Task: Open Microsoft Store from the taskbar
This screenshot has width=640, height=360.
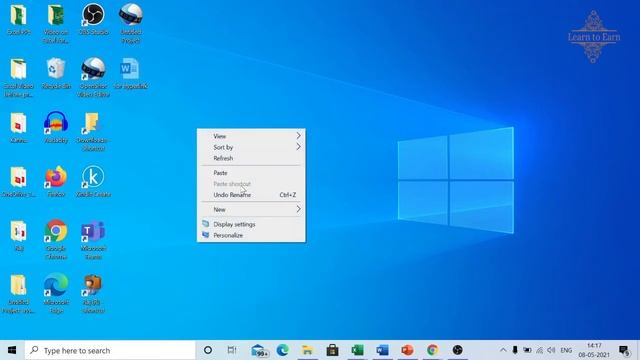Action: (332, 350)
